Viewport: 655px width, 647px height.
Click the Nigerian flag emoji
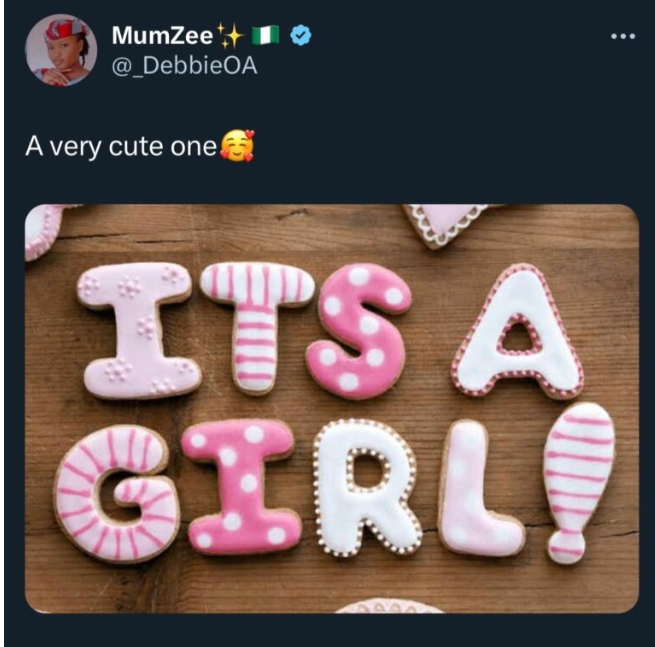click(x=269, y=37)
